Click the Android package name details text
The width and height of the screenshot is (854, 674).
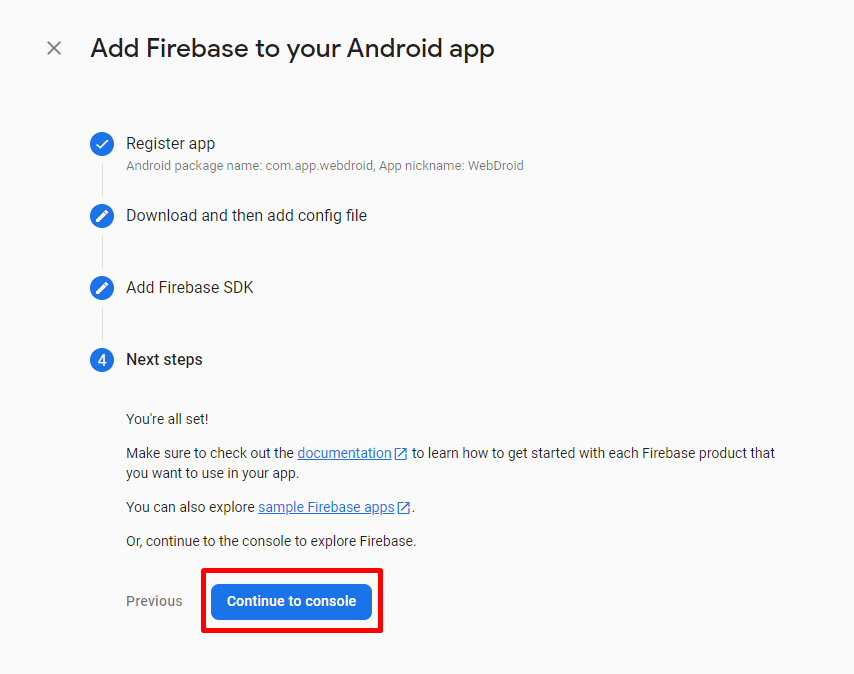pyautogui.click(x=325, y=166)
